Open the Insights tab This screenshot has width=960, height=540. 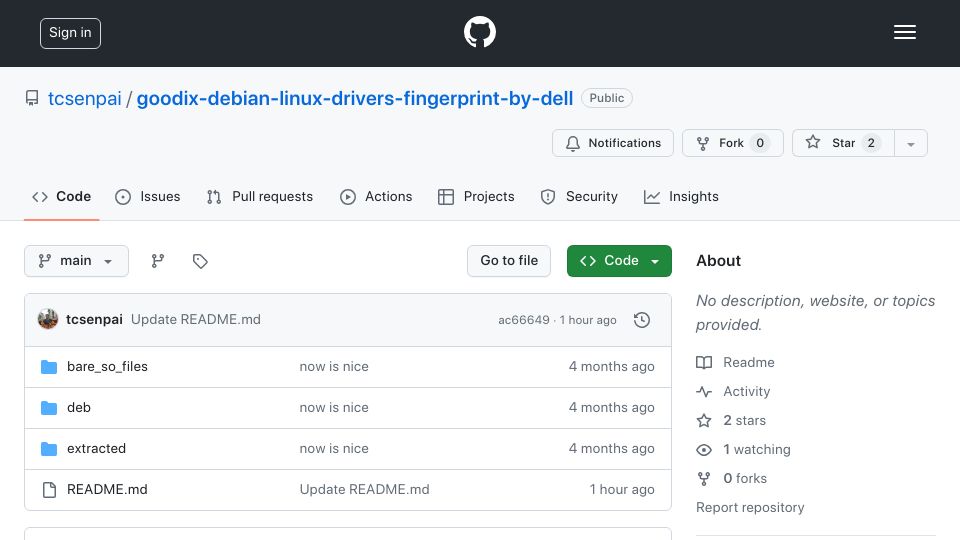681,197
